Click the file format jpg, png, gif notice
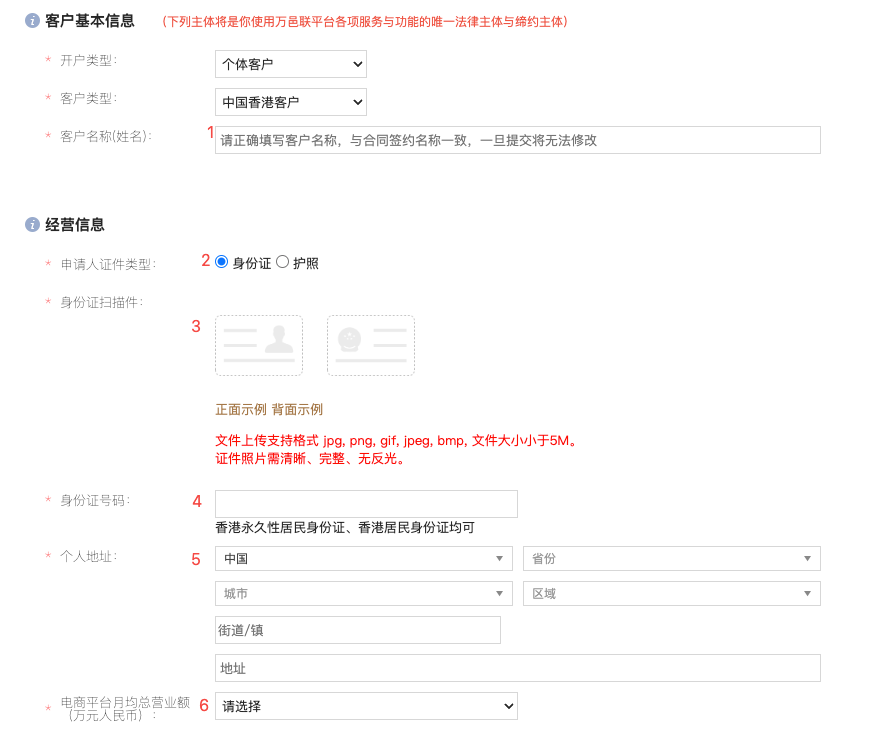Screen dimensions: 872x754 [397, 441]
